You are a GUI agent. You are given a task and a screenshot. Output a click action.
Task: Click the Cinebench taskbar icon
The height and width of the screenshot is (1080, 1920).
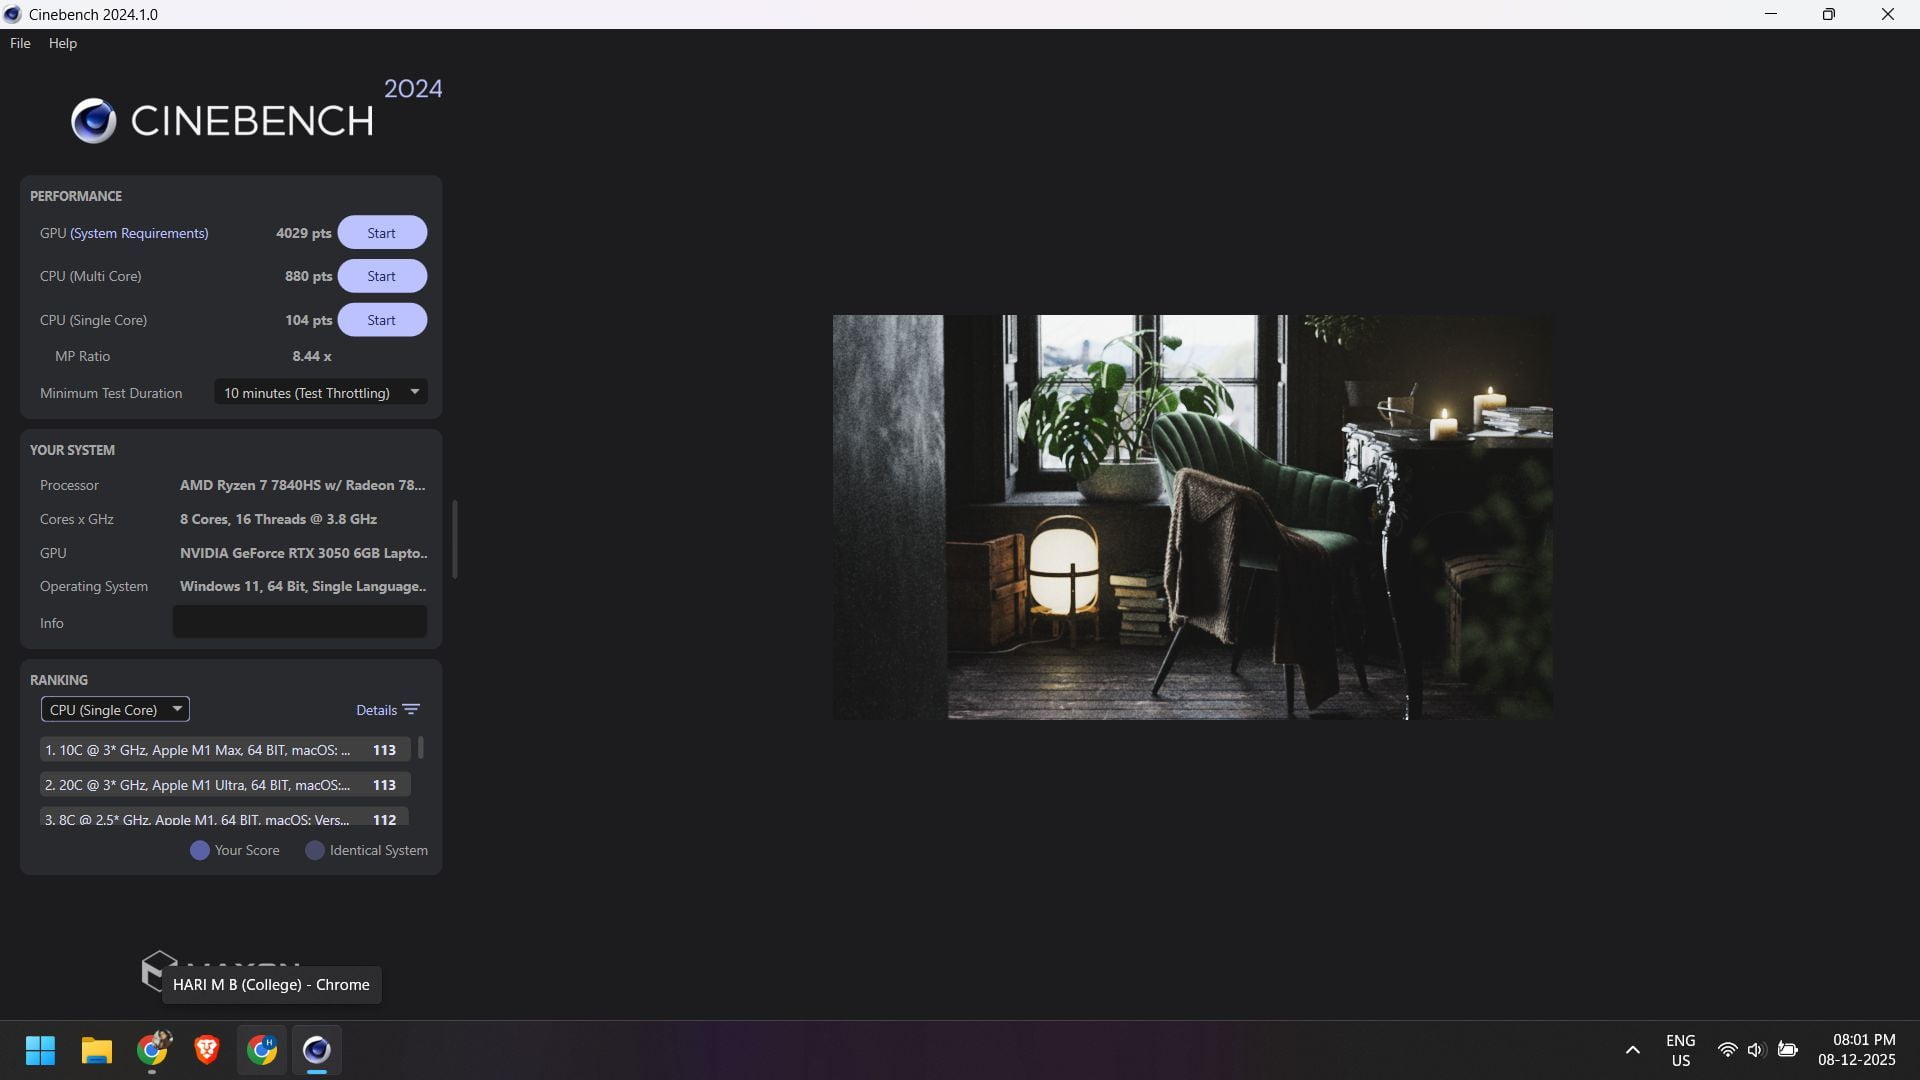[x=316, y=1050]
